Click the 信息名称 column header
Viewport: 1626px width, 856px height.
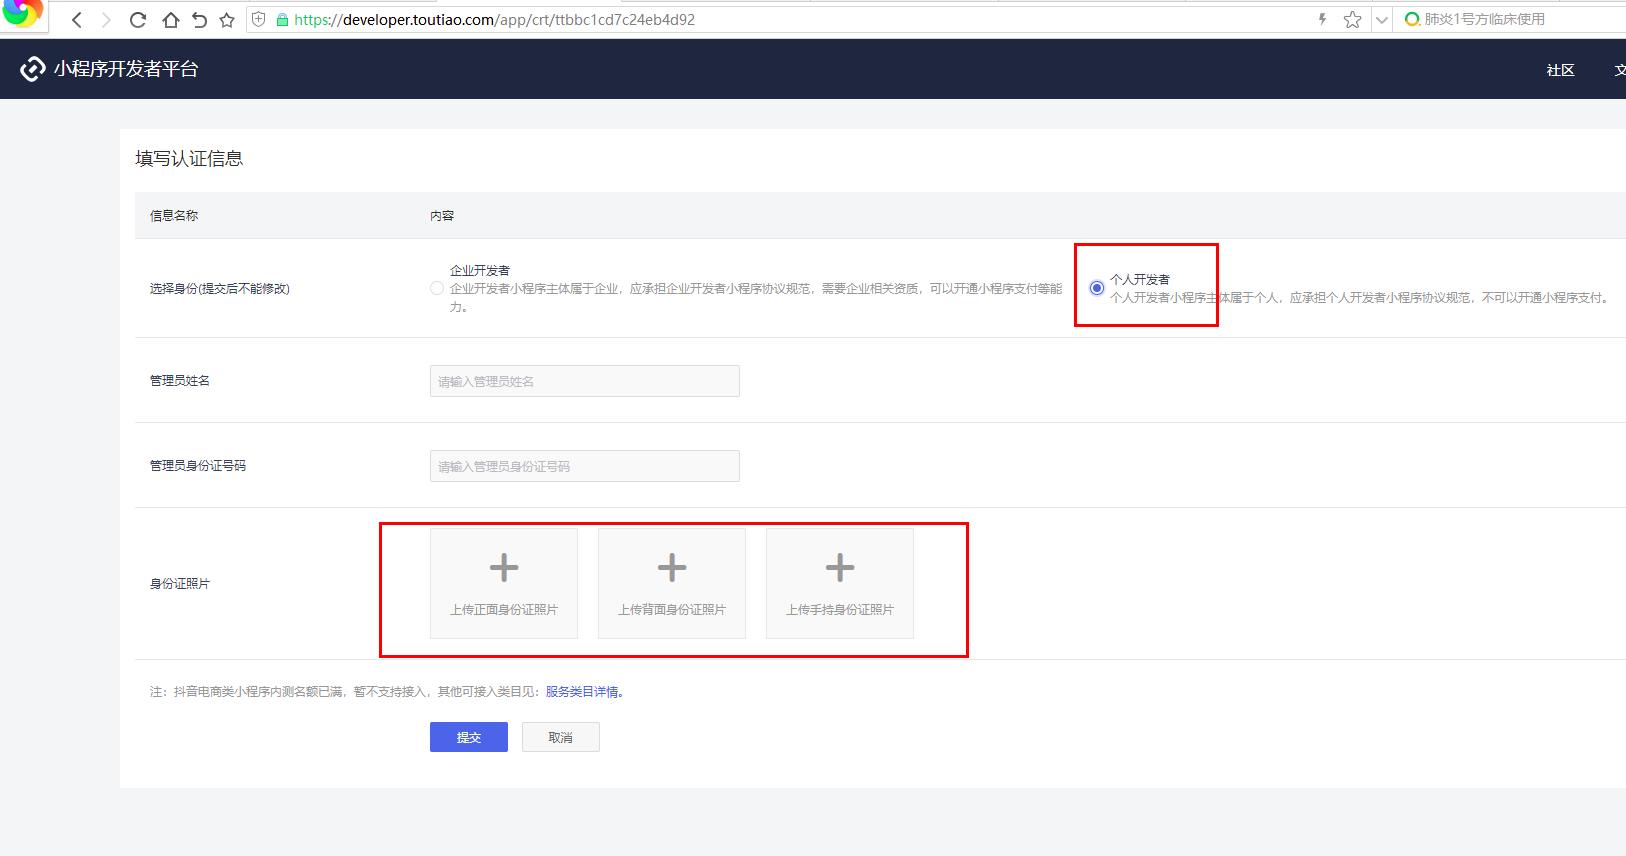[174, 215]
